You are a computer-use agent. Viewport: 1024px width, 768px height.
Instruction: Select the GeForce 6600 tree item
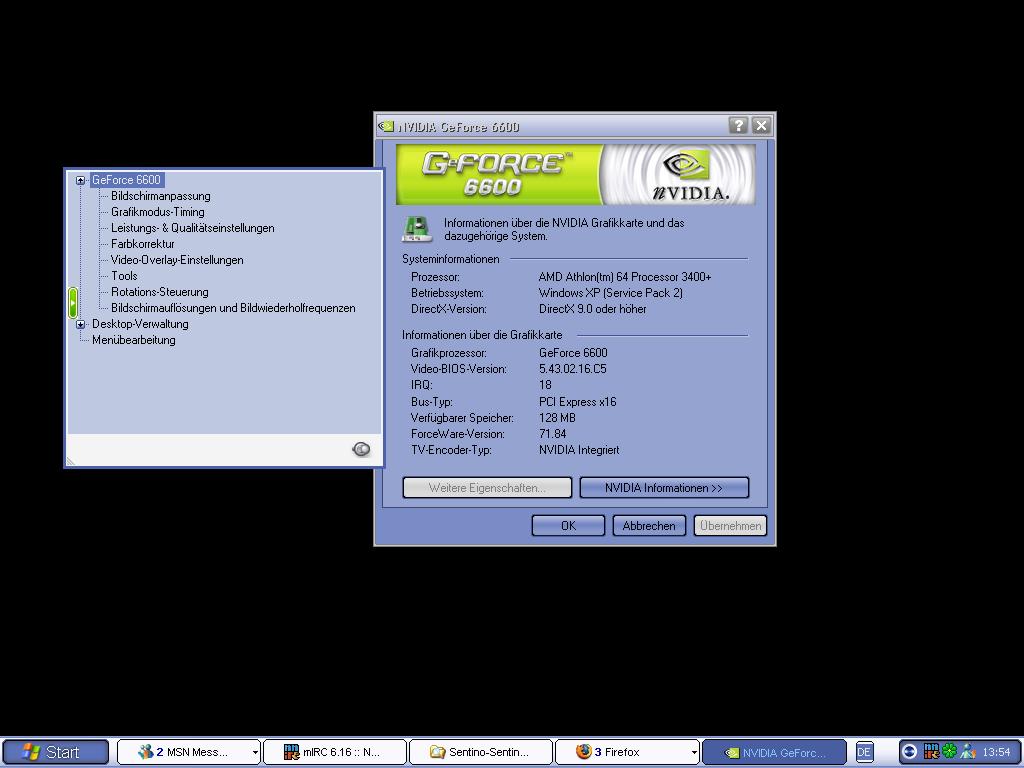(126, 180)
